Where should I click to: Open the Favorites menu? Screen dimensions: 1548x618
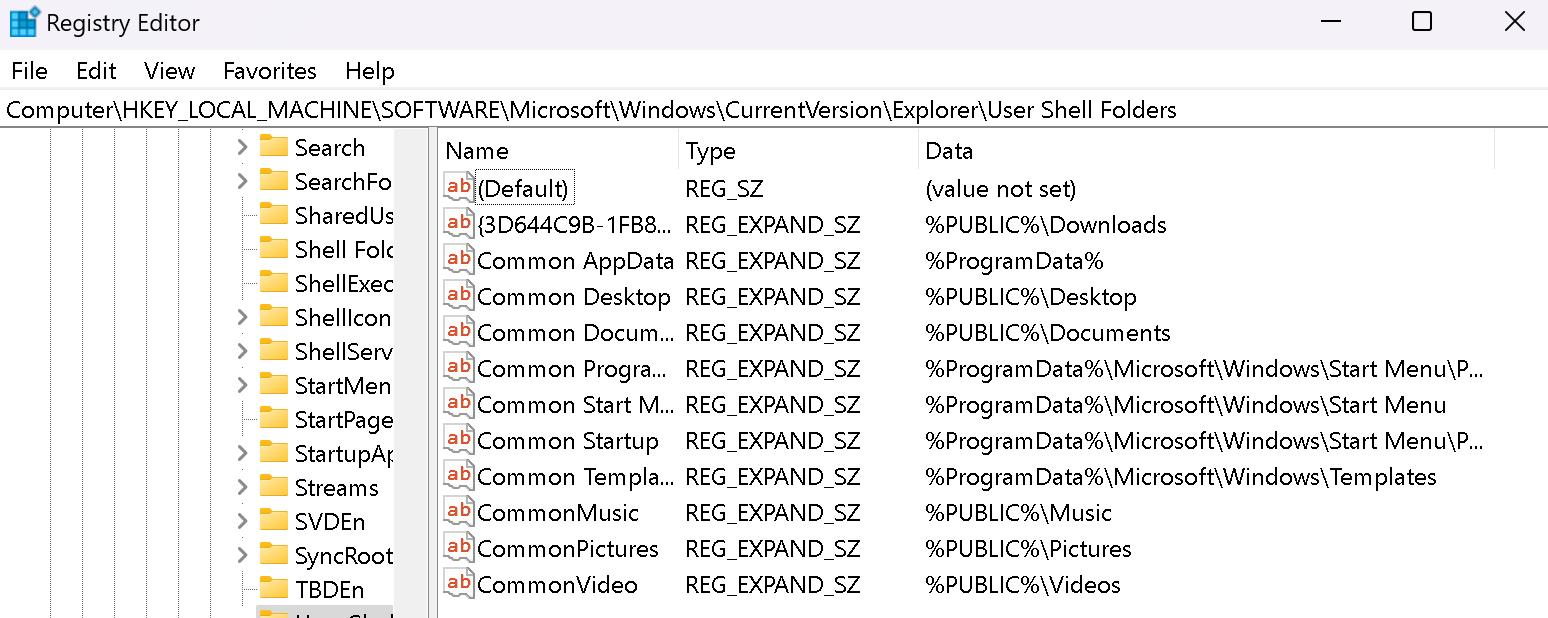click(x=270, y=71)
